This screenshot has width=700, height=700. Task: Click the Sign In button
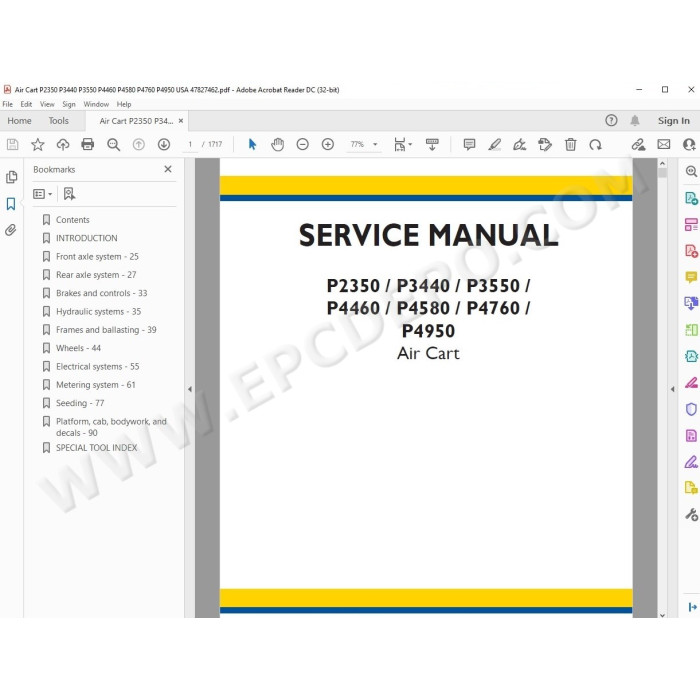pyautogui.click(x=673, y=121)
